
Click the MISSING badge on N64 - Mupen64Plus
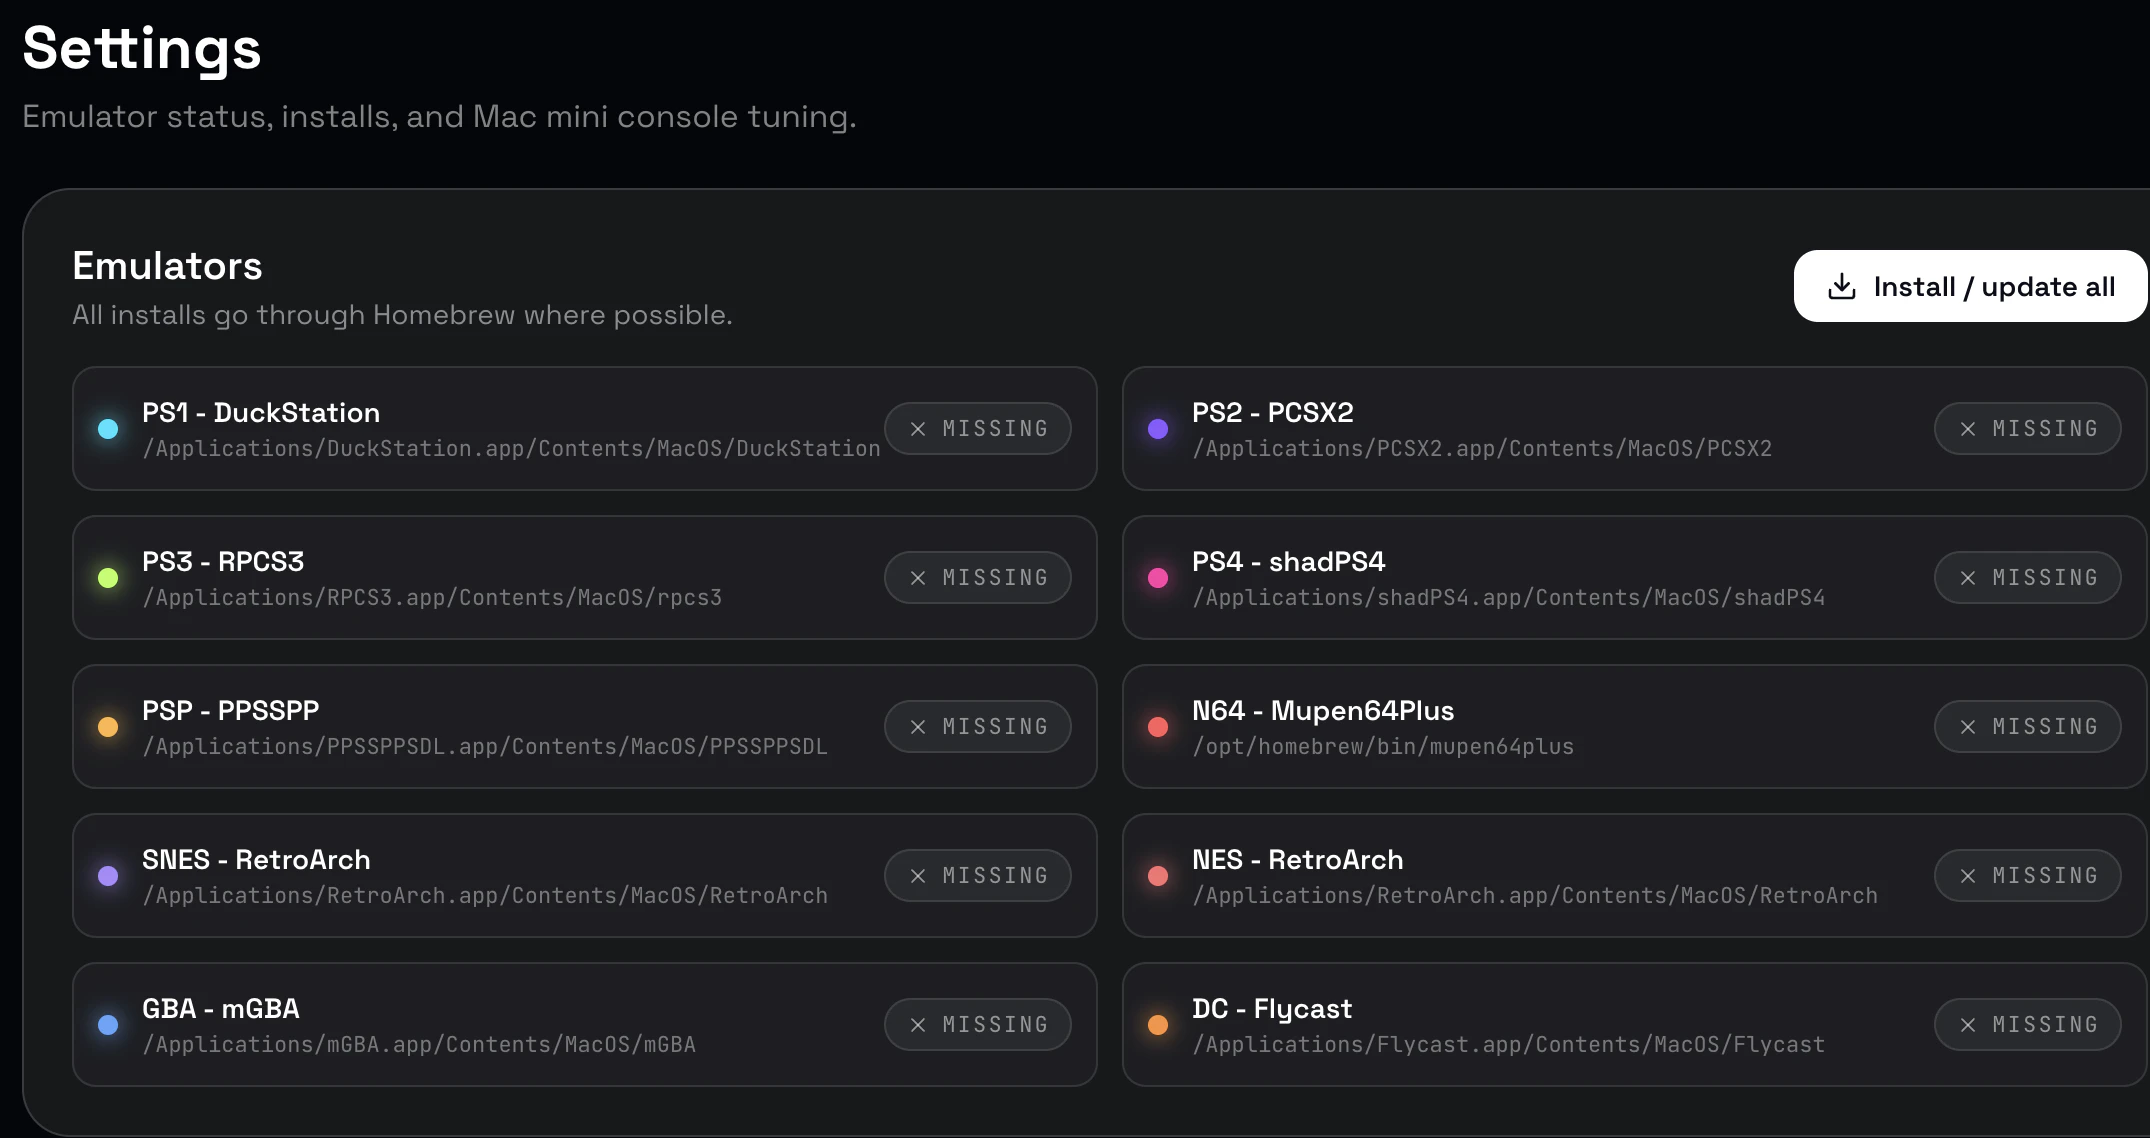[2027, 726]
